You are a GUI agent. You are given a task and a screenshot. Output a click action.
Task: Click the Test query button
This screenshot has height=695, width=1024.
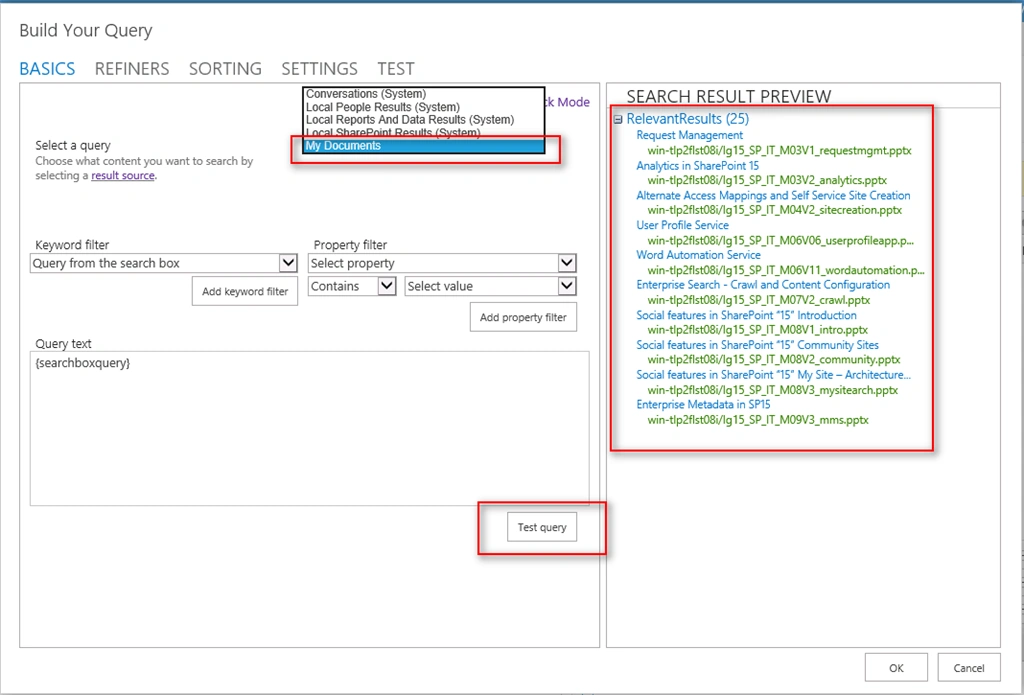click(542, 527)
